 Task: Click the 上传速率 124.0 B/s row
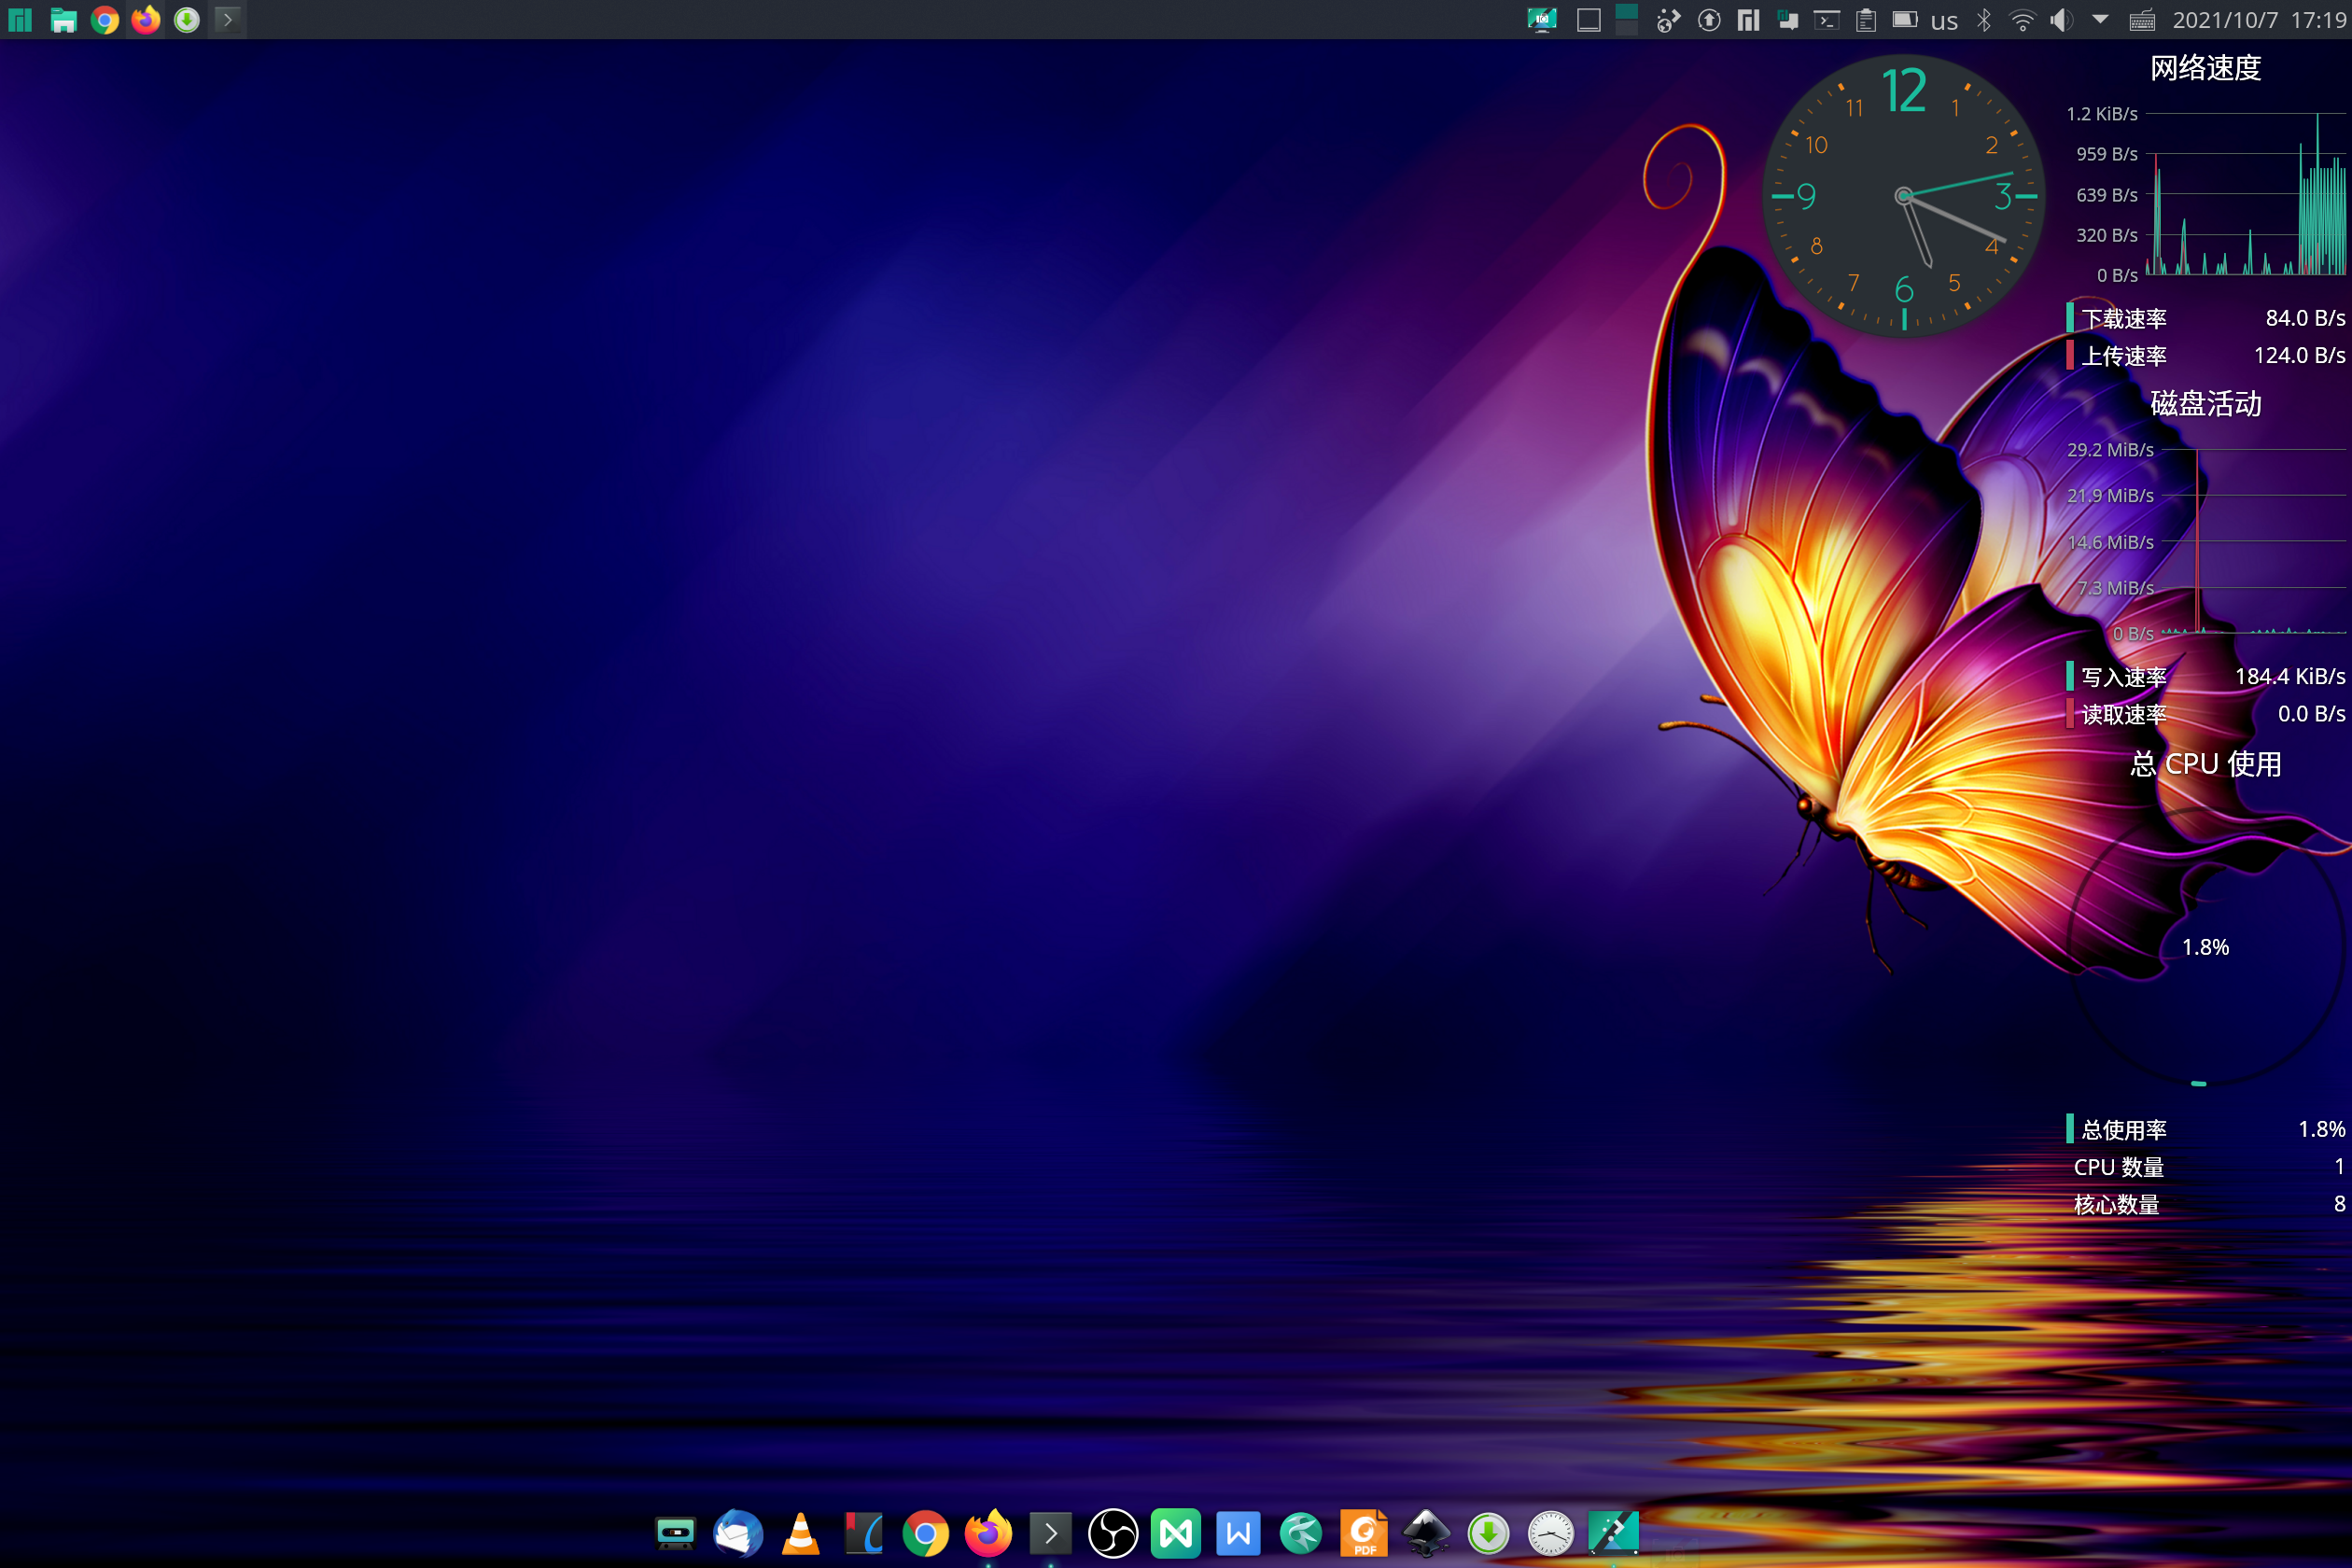[x=2205, y=355]
